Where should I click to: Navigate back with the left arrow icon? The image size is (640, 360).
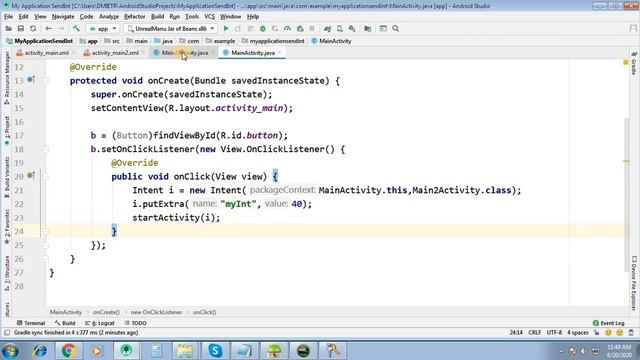(x=49, y=29)
